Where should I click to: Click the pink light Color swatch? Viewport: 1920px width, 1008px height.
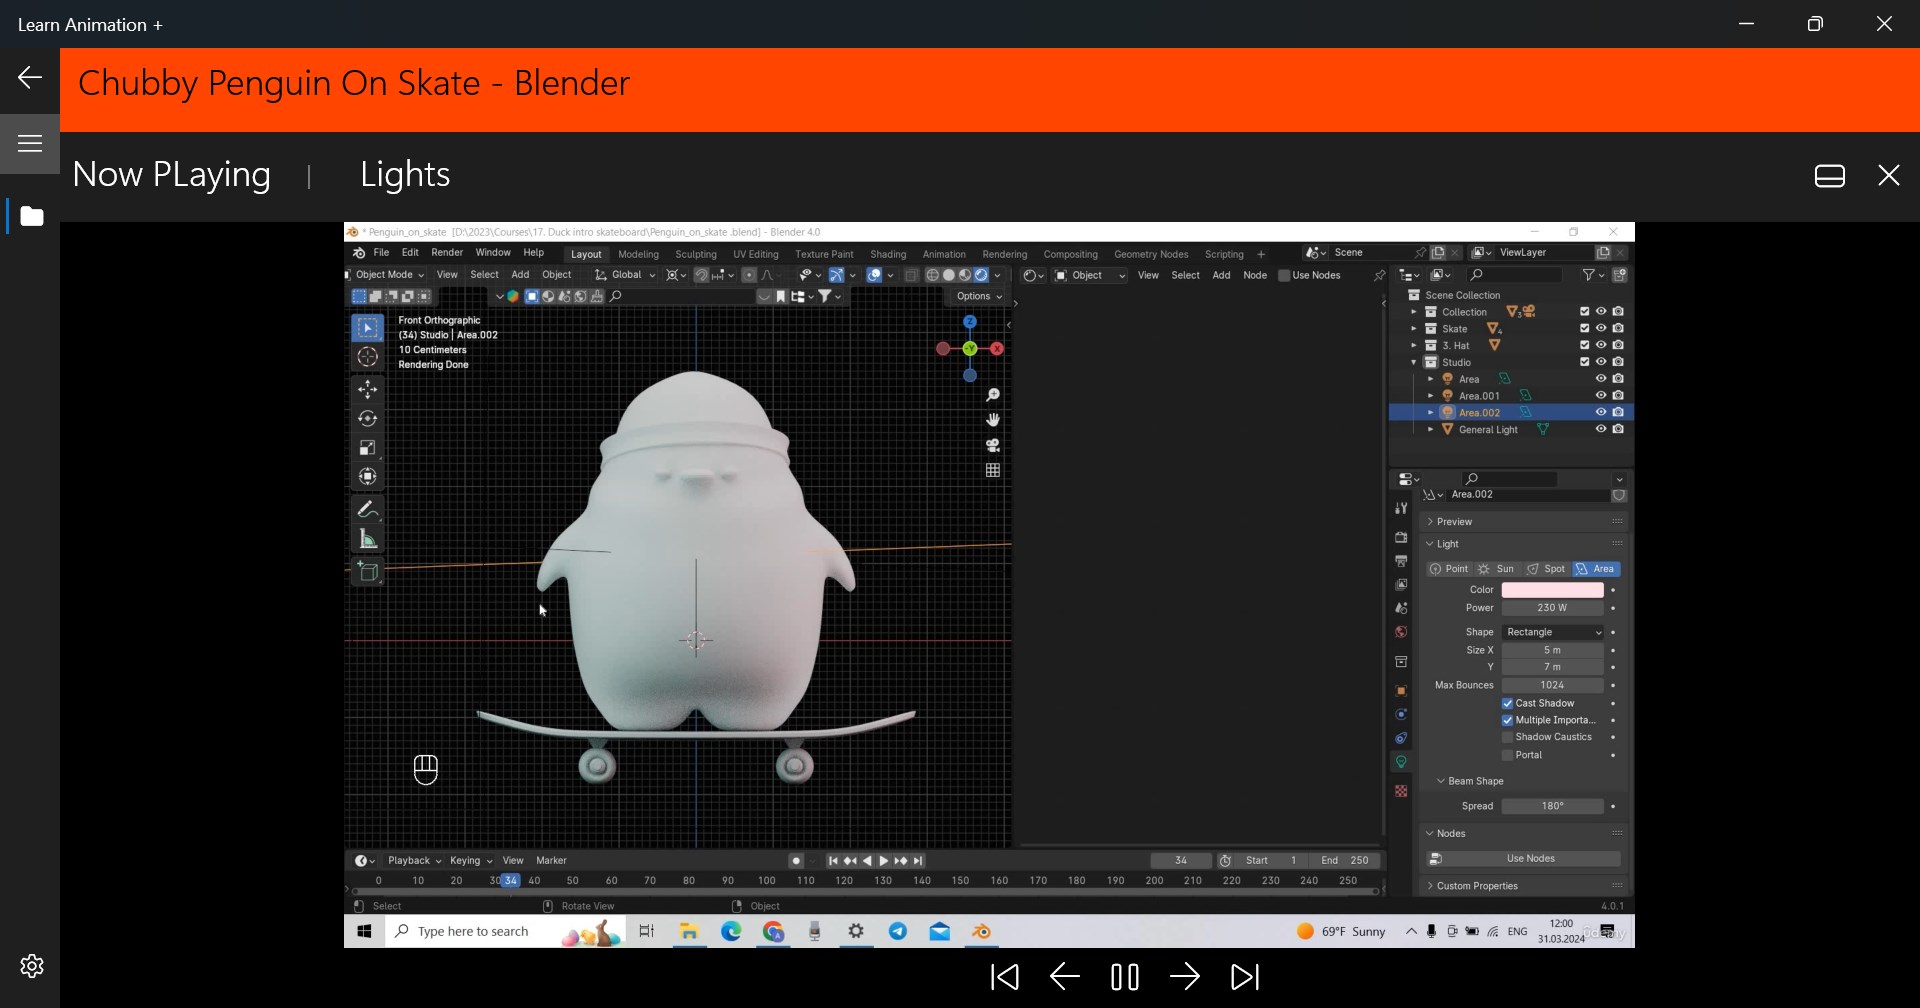1553,590
